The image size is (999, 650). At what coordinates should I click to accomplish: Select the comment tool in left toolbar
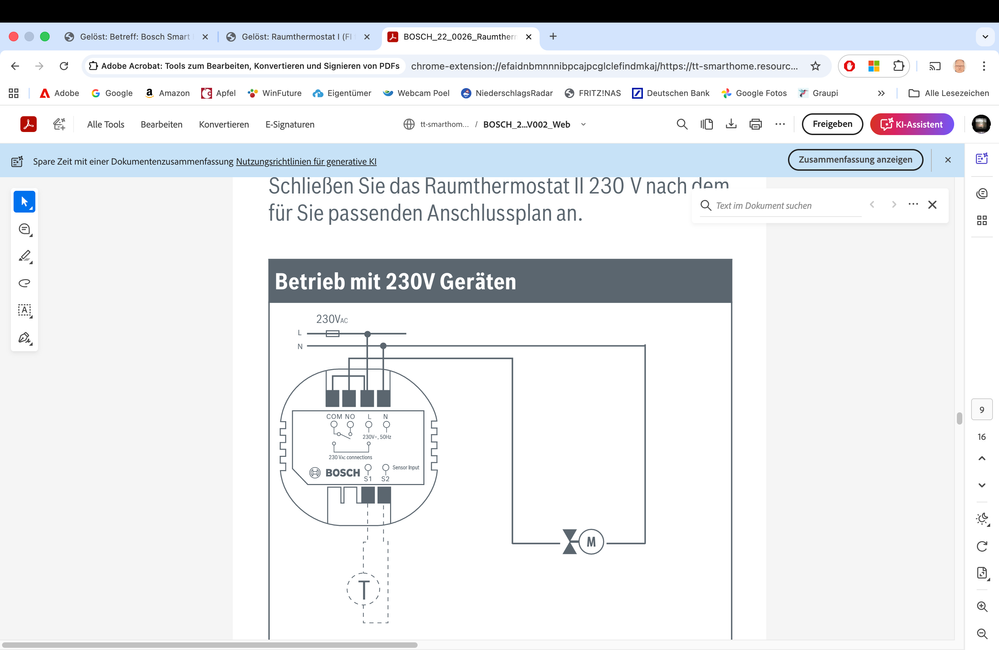coord(24,230)
